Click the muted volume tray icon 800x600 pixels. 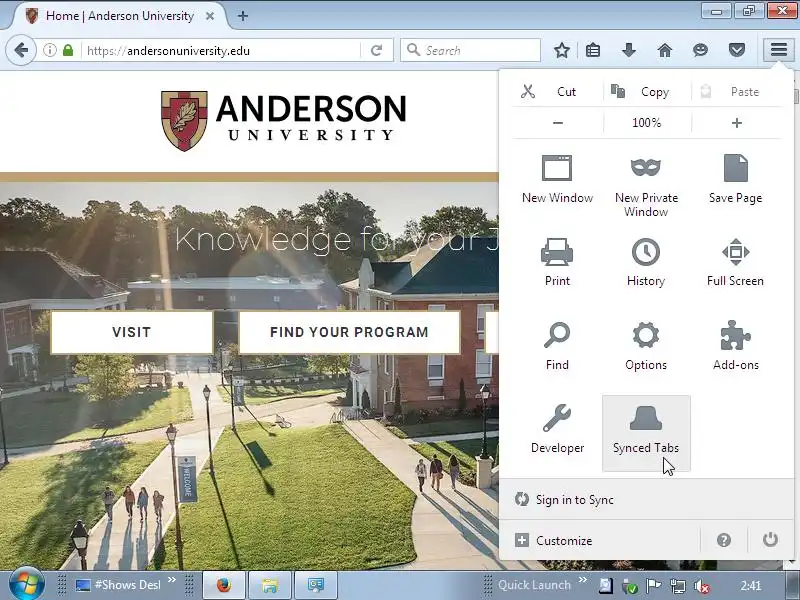coord(702,586)
